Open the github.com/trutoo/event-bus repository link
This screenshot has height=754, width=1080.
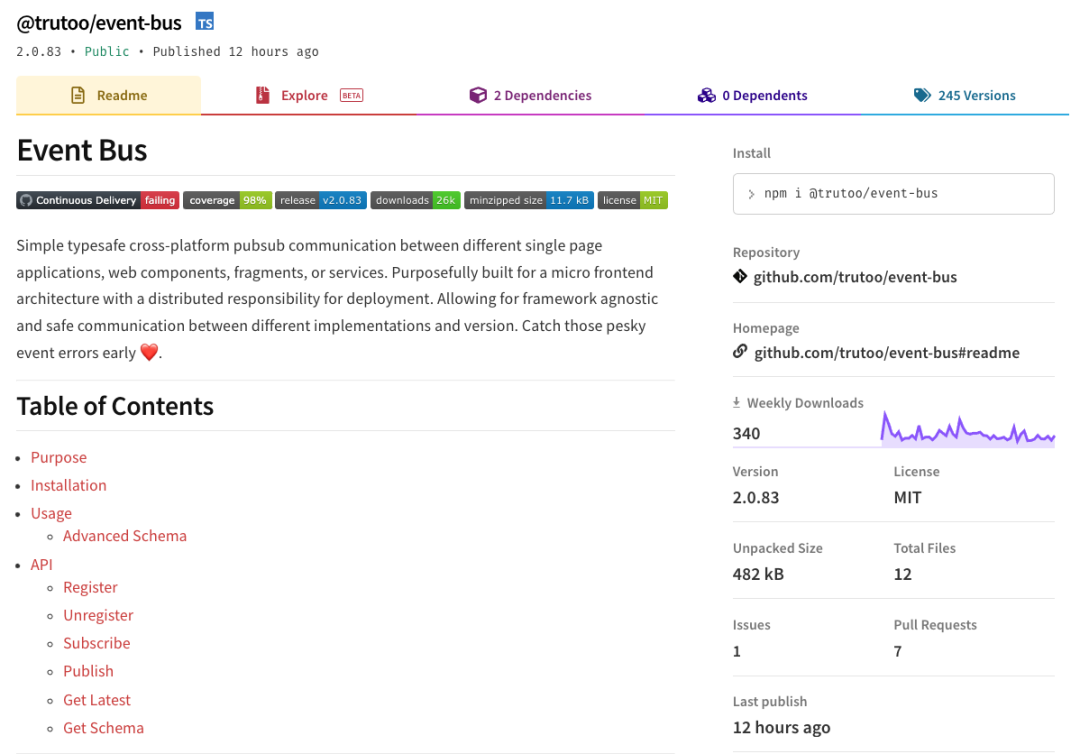855,277
